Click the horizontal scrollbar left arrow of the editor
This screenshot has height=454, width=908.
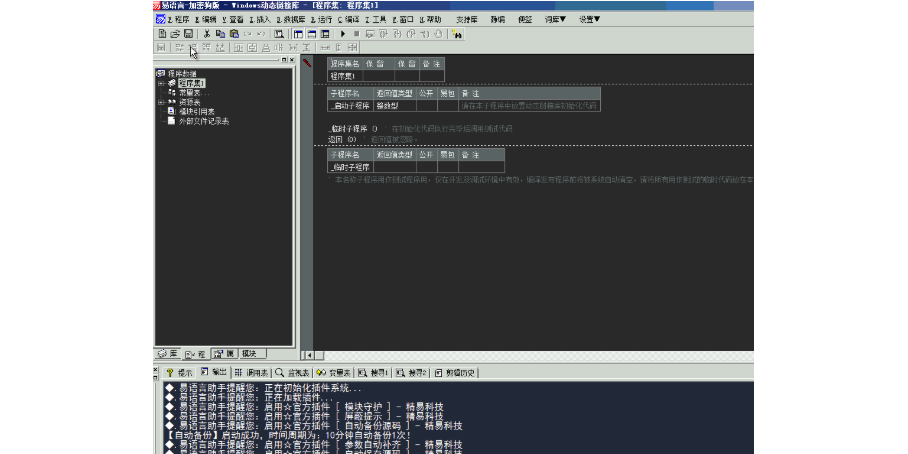coord(308,355)
